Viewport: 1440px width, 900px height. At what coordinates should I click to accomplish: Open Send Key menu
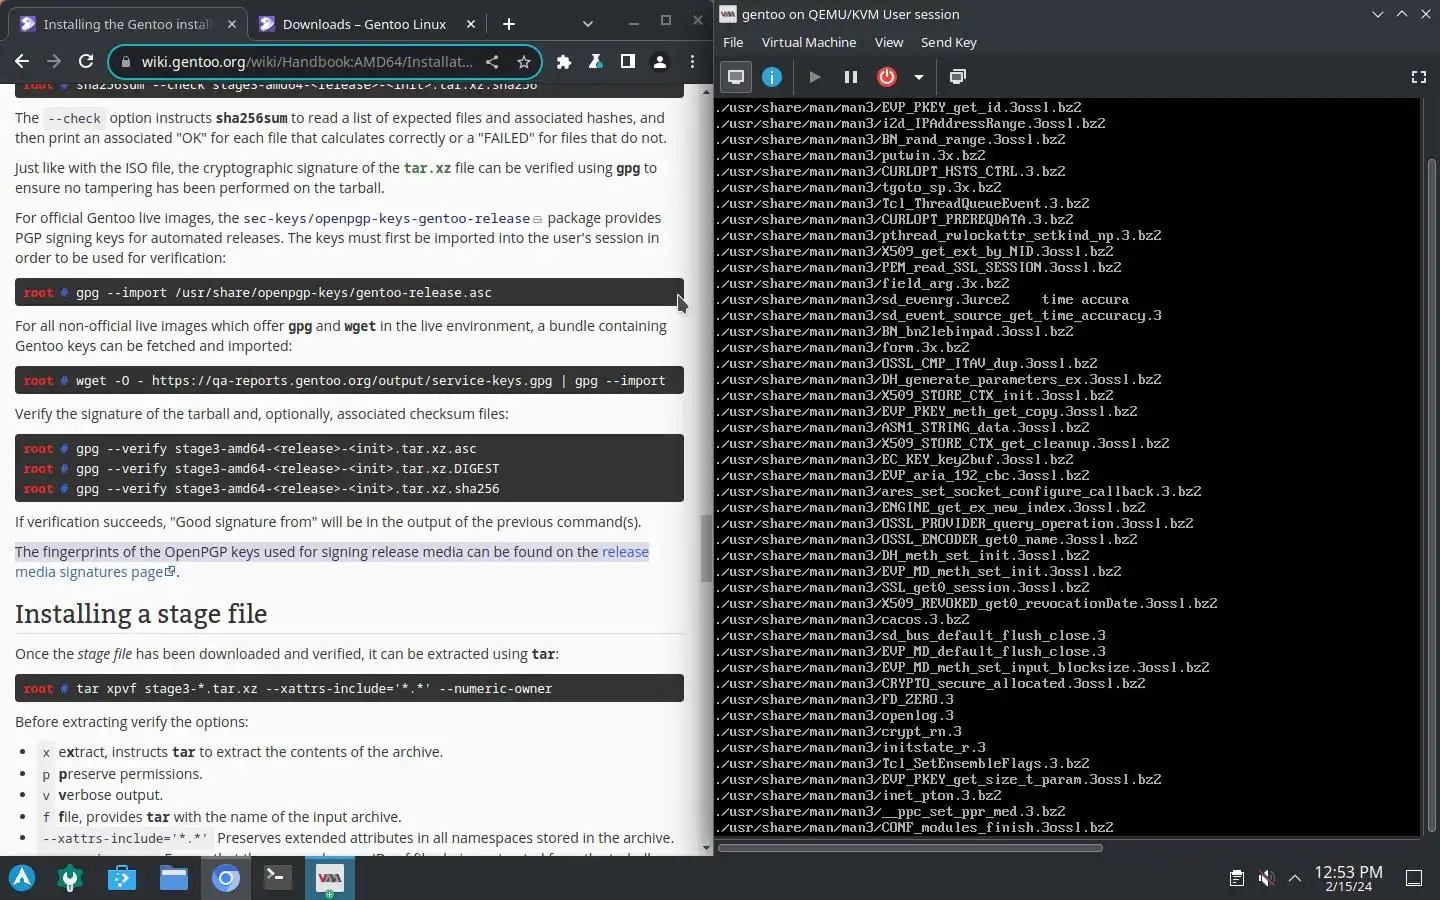948,42
